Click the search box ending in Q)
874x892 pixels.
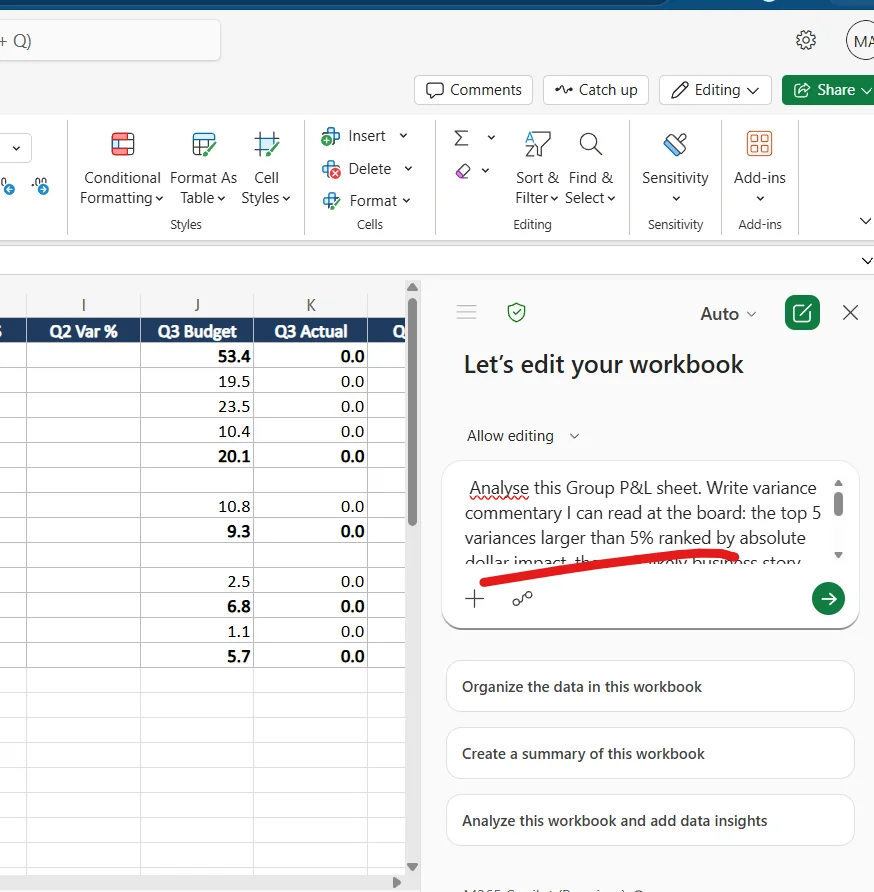109,40
